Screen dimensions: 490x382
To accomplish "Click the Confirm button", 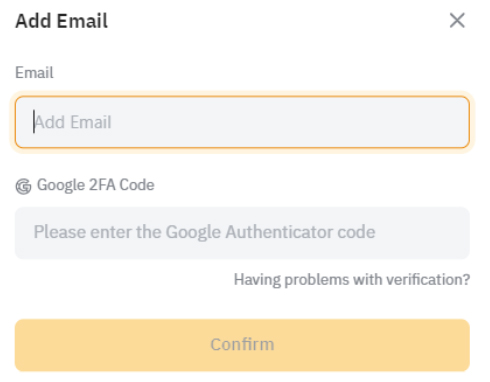I will click(x=242, y=345).
